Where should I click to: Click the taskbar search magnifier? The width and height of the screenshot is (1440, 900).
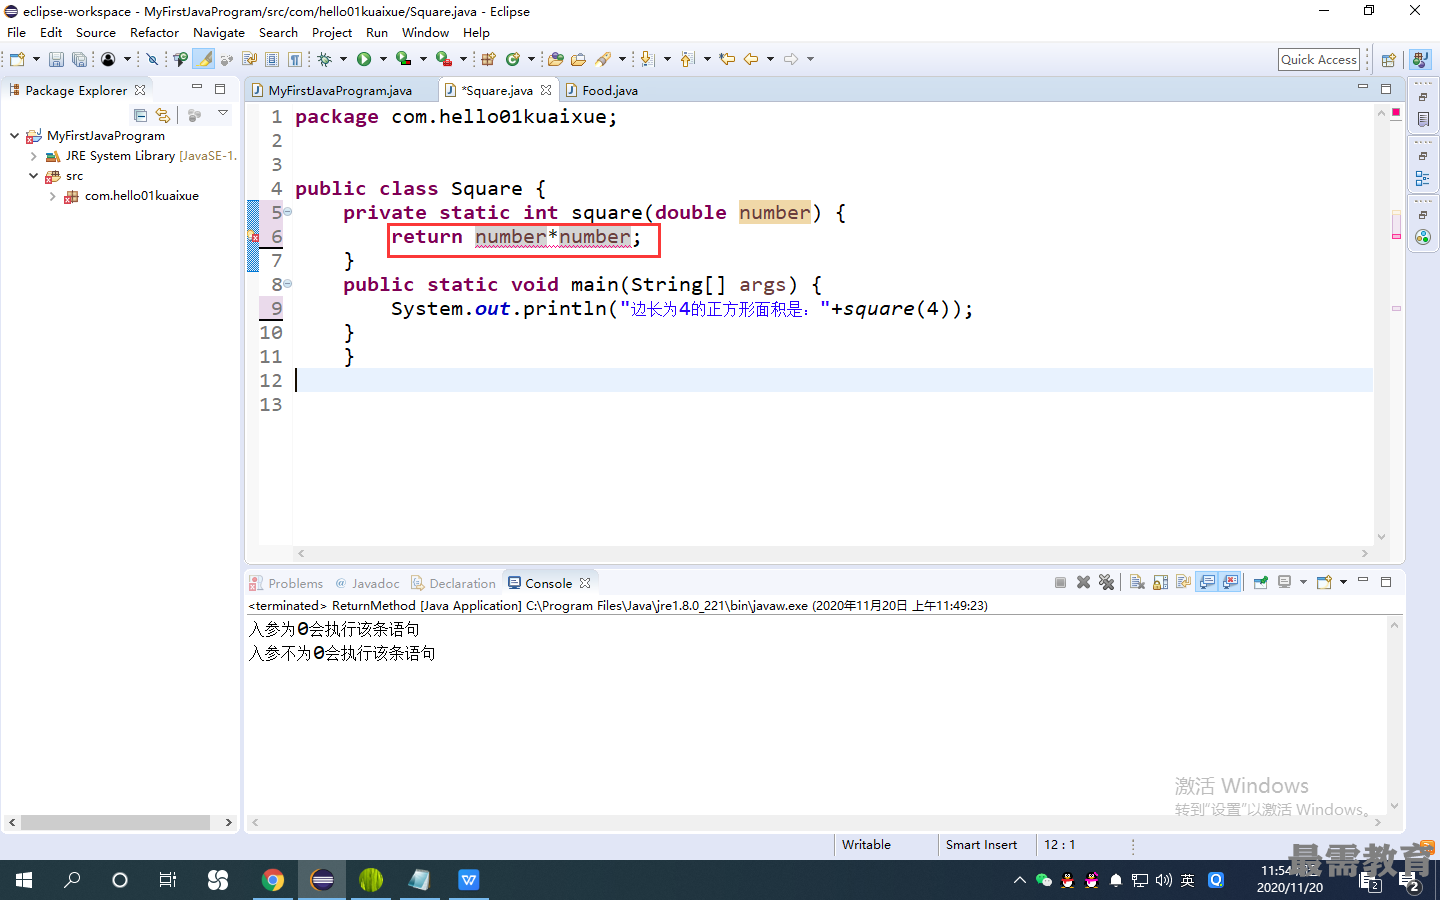(72, 880)
